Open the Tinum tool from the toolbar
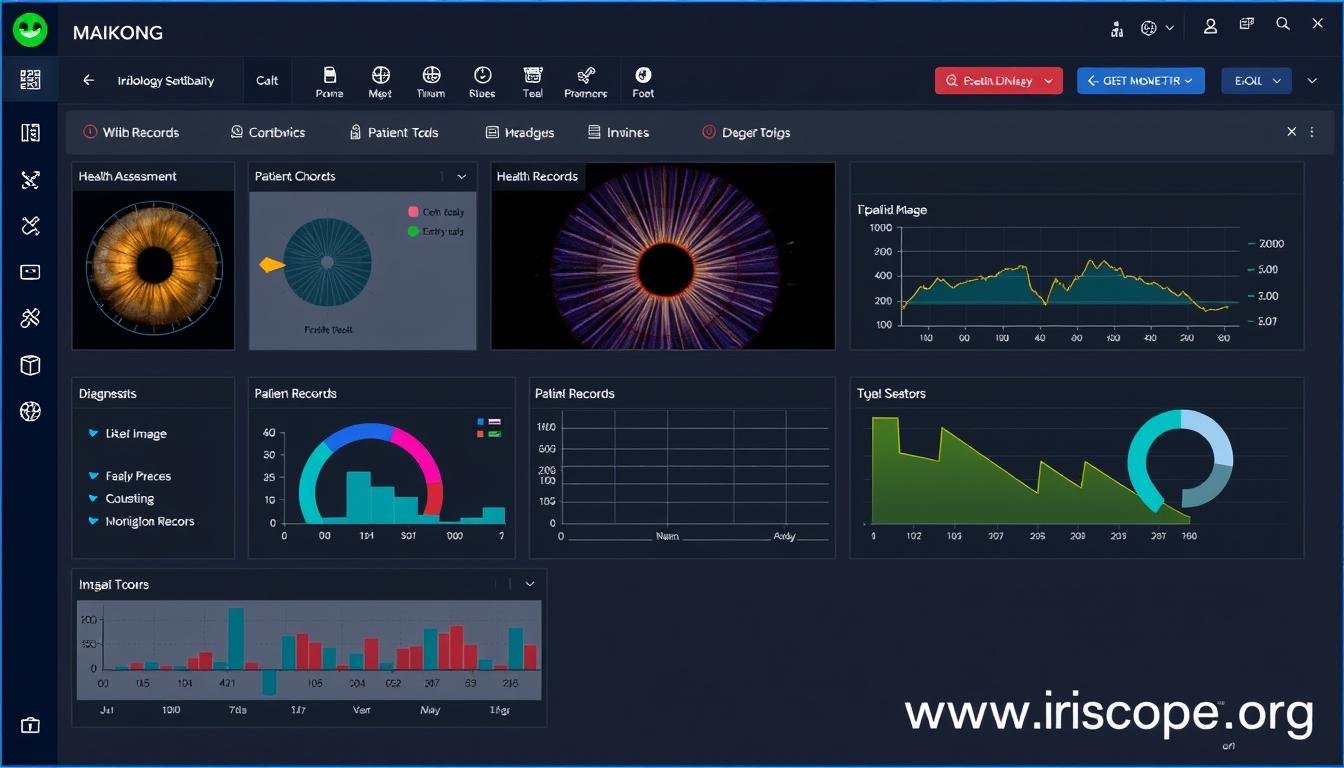The height and width of the screenshot is (768, 1344). tap(431, 80)
